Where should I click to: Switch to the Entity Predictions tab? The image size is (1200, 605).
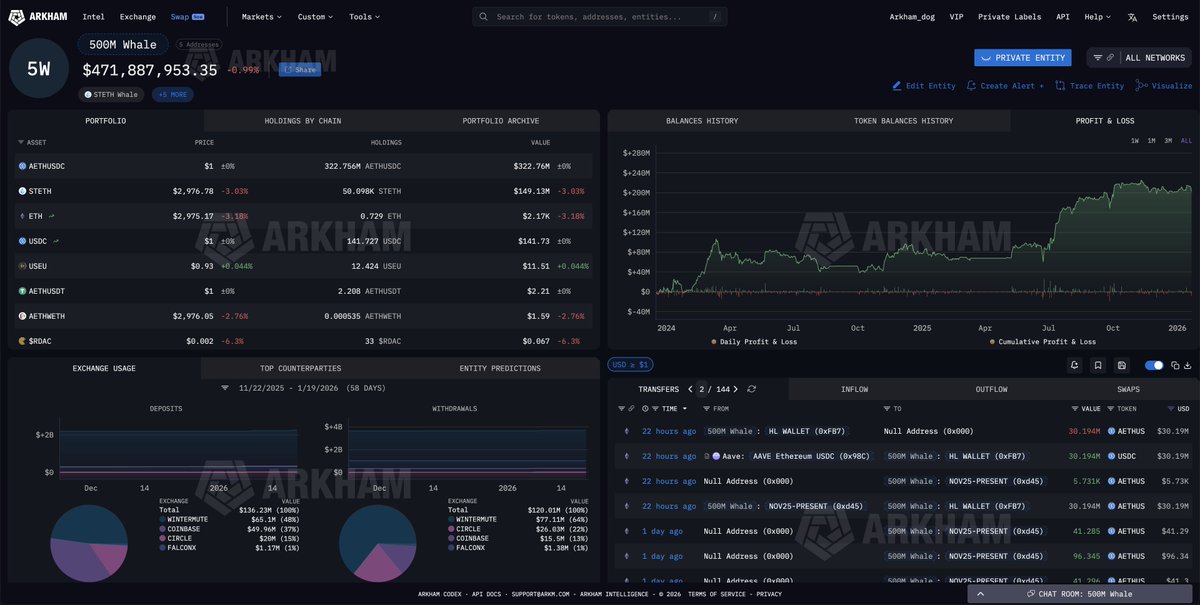(500, 368)
